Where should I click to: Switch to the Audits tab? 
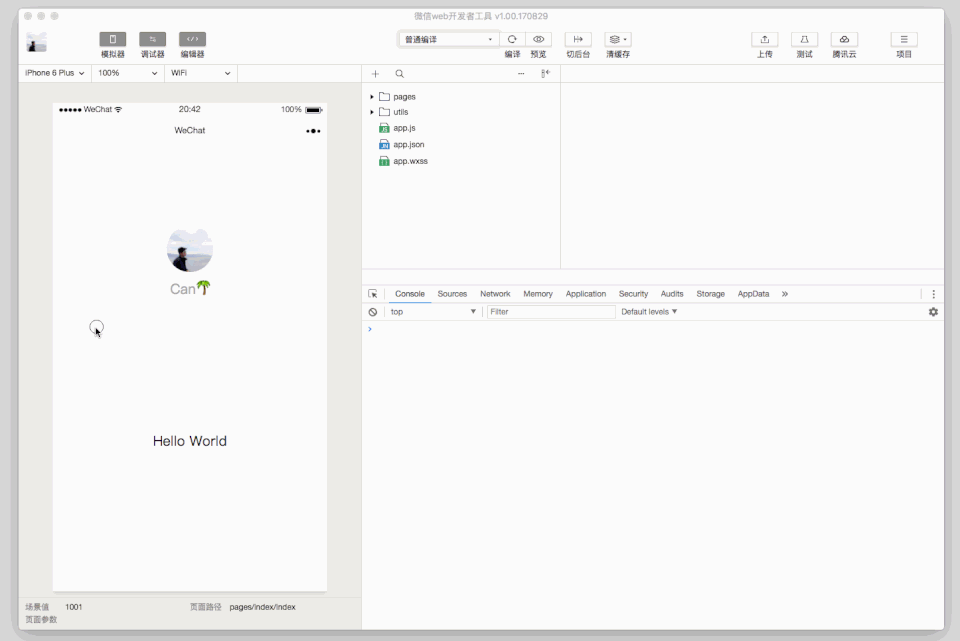click(x=672, y=294)
